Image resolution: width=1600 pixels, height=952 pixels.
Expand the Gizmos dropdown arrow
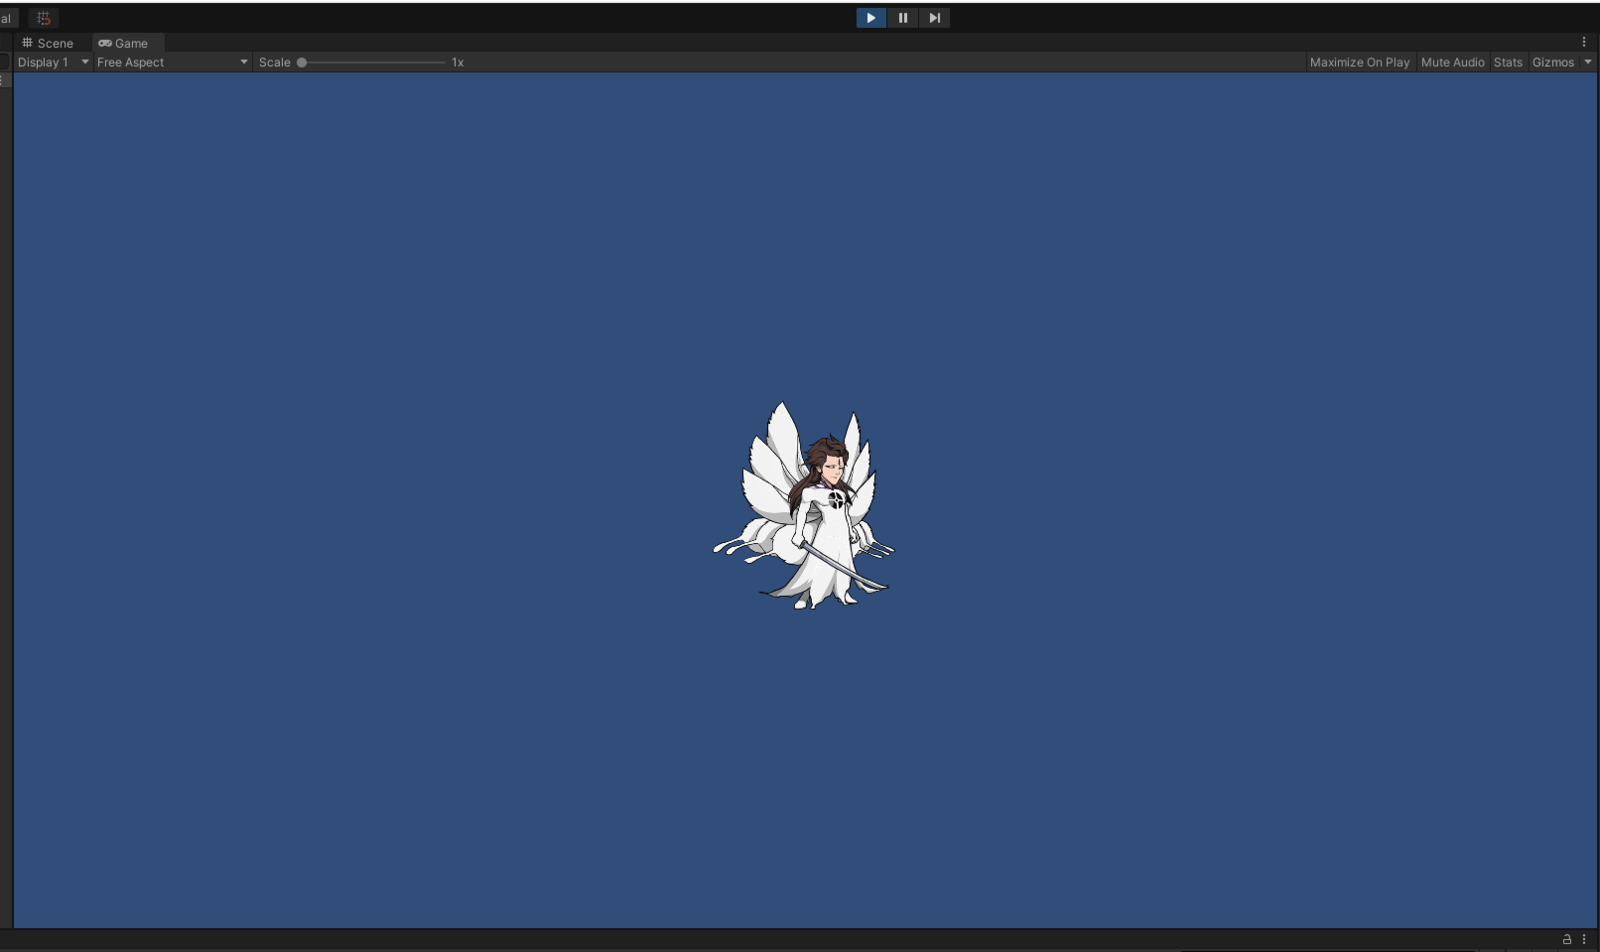tap(1588, 62)
